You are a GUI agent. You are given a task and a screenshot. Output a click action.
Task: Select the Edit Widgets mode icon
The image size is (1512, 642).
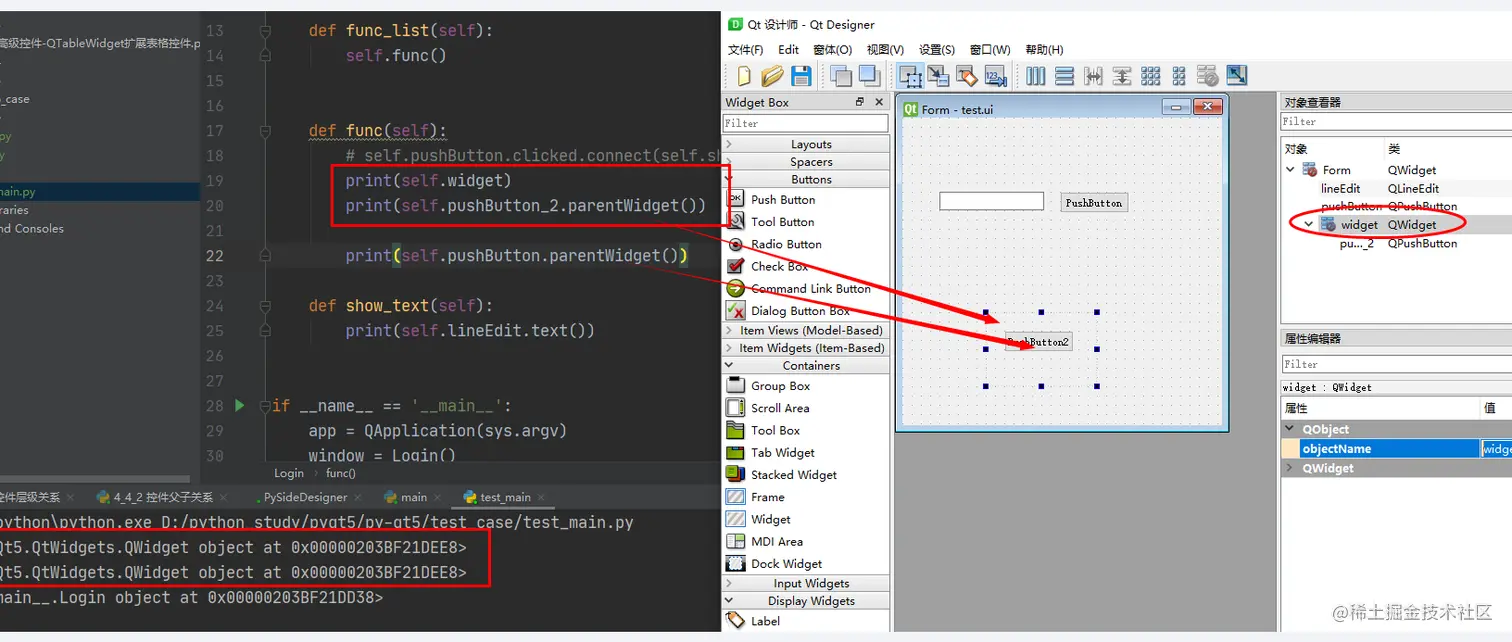tap(910, 76)
